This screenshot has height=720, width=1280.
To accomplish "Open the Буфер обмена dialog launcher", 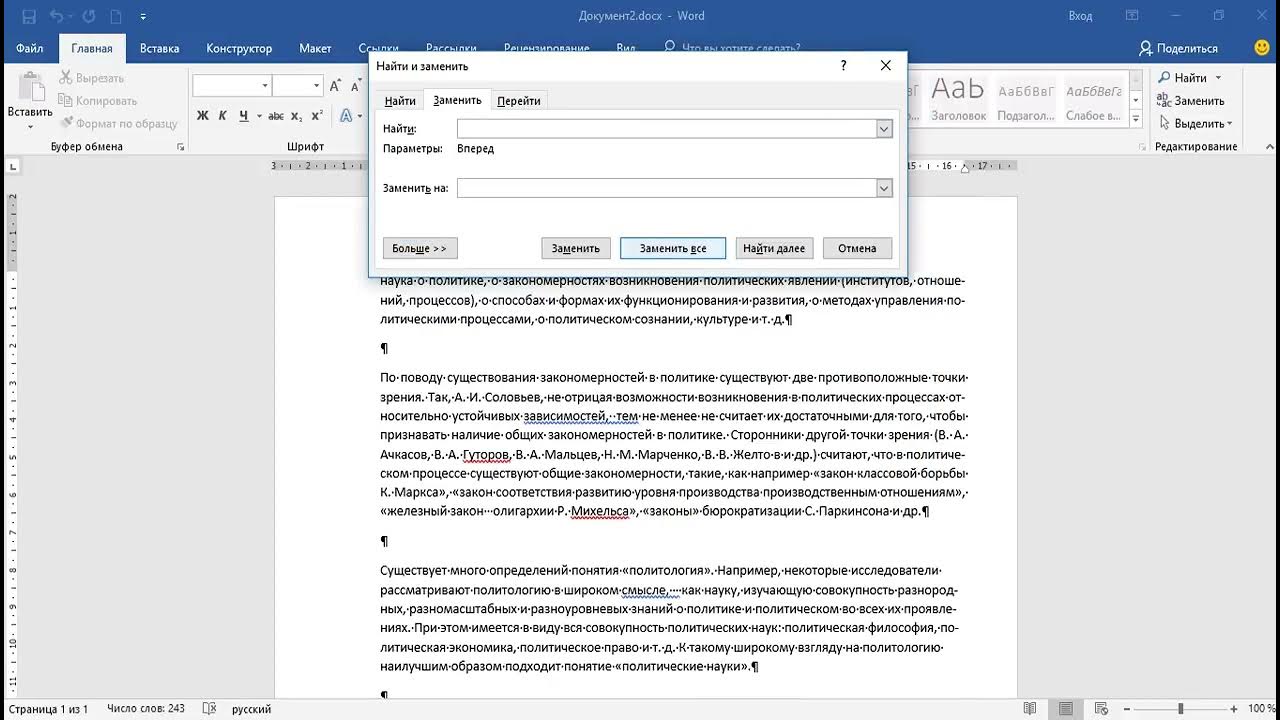I will coord(181,147).
